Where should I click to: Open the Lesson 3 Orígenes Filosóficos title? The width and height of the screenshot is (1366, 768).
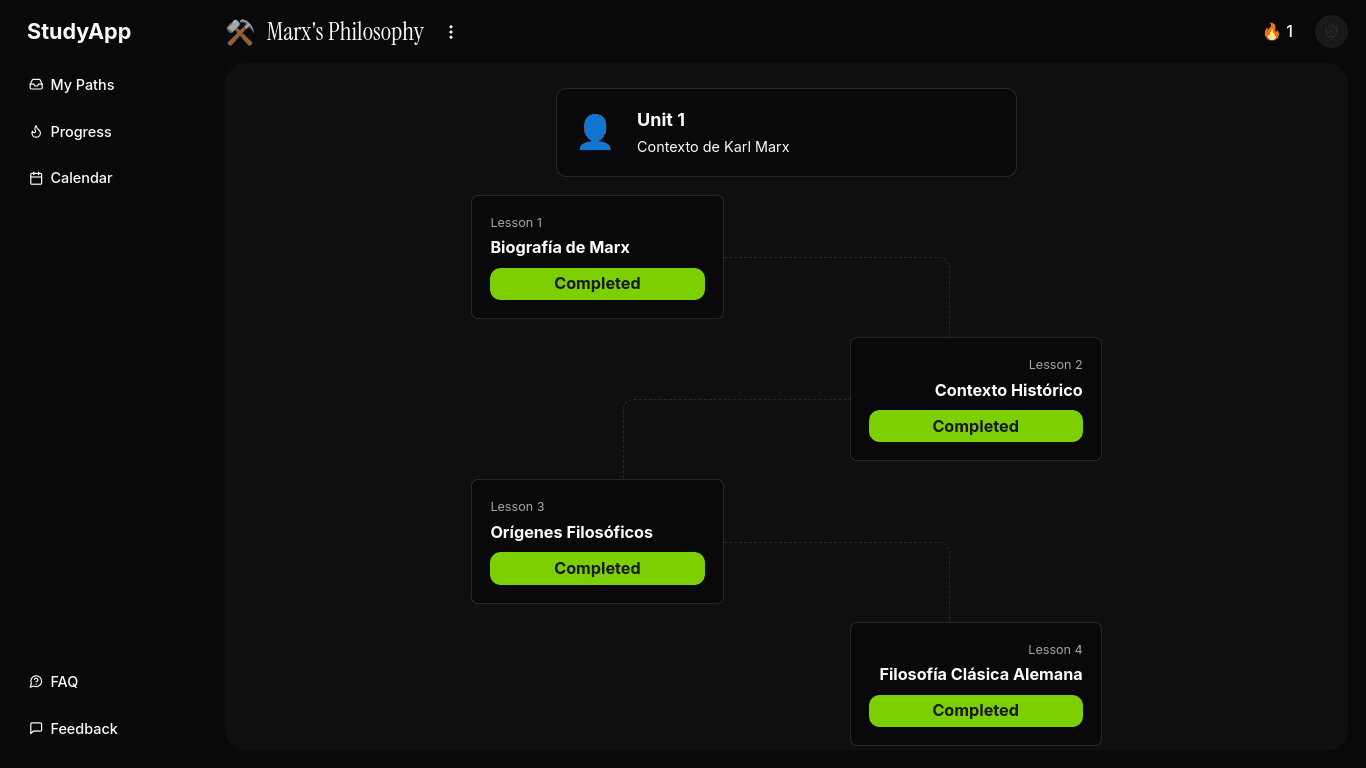[x=571, y=532]
